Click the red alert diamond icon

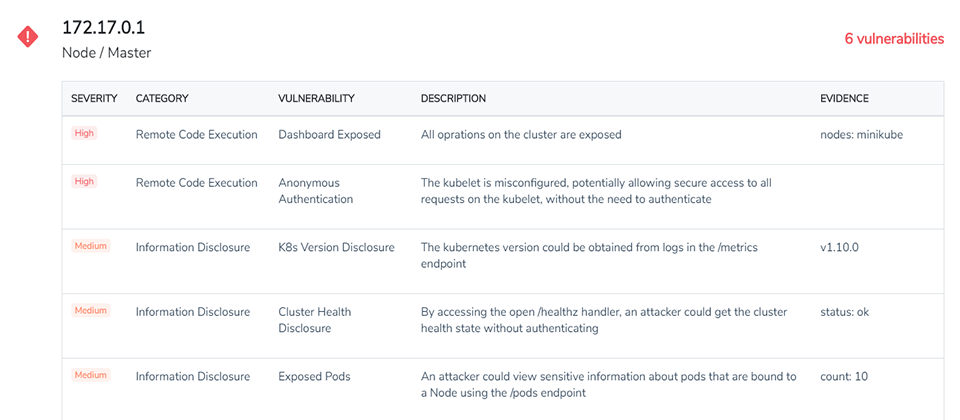28,37
